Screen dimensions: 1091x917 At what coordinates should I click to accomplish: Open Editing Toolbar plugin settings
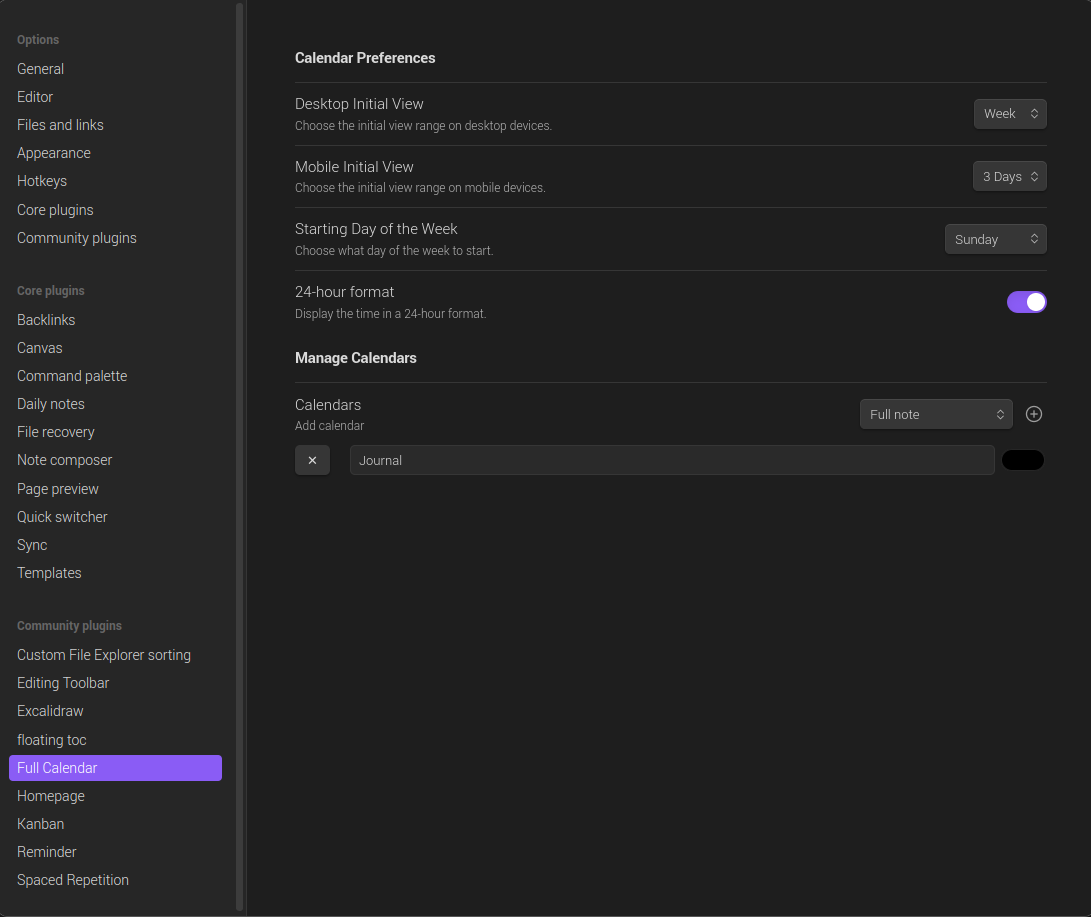click(x=63, y=683)
